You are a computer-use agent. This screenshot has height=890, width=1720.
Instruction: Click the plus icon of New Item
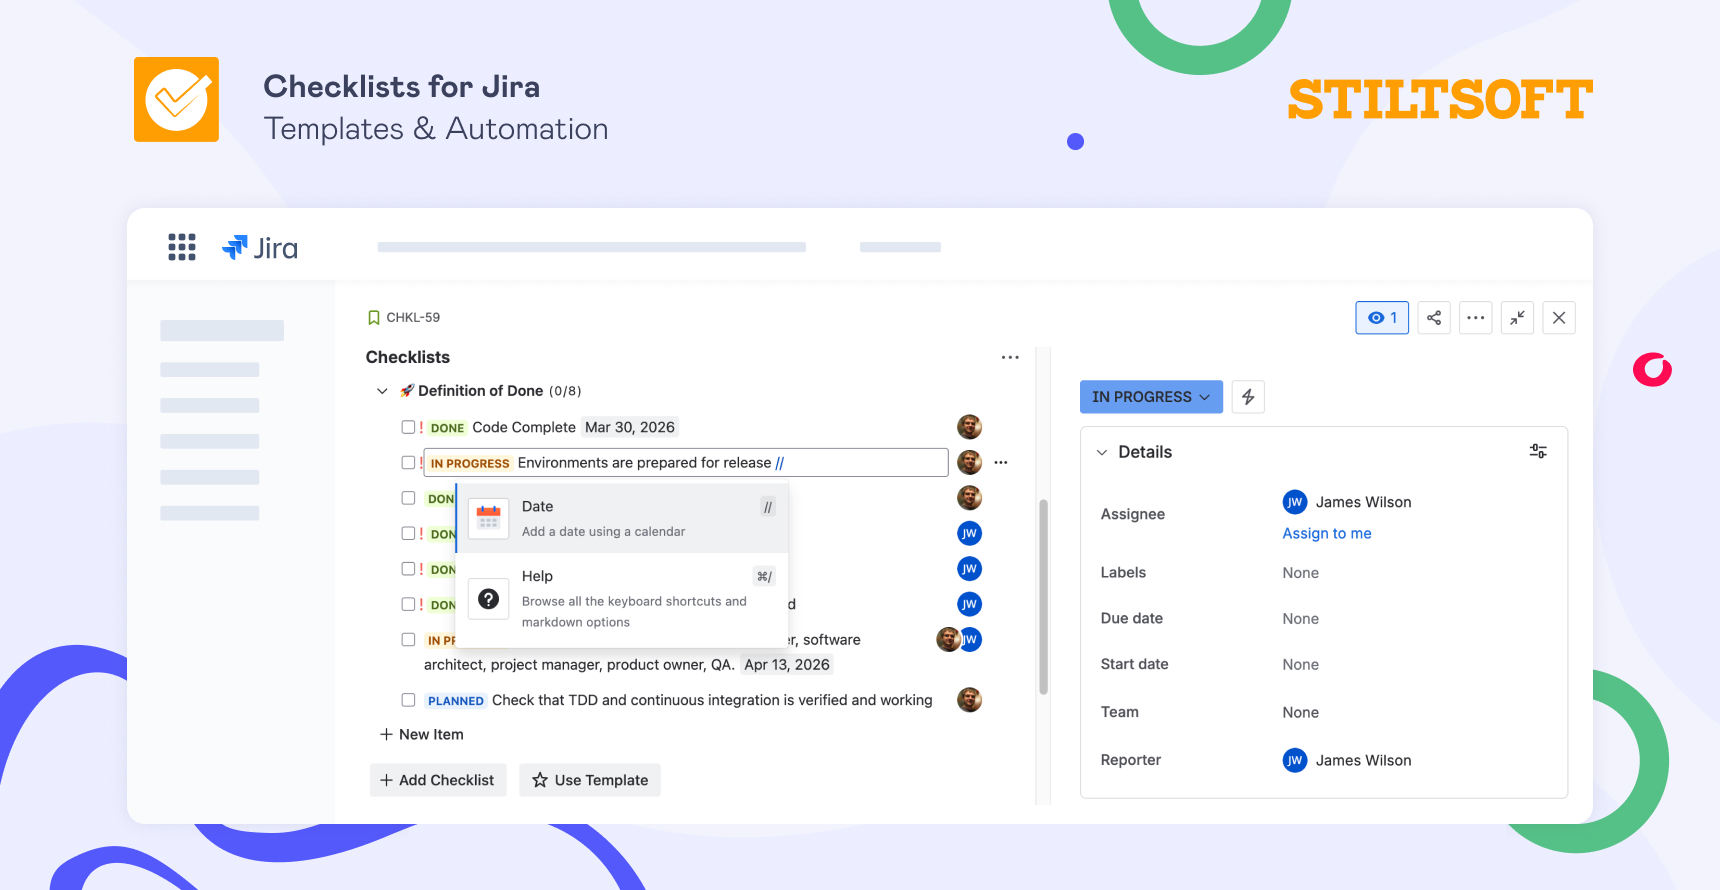pos(386,734)
